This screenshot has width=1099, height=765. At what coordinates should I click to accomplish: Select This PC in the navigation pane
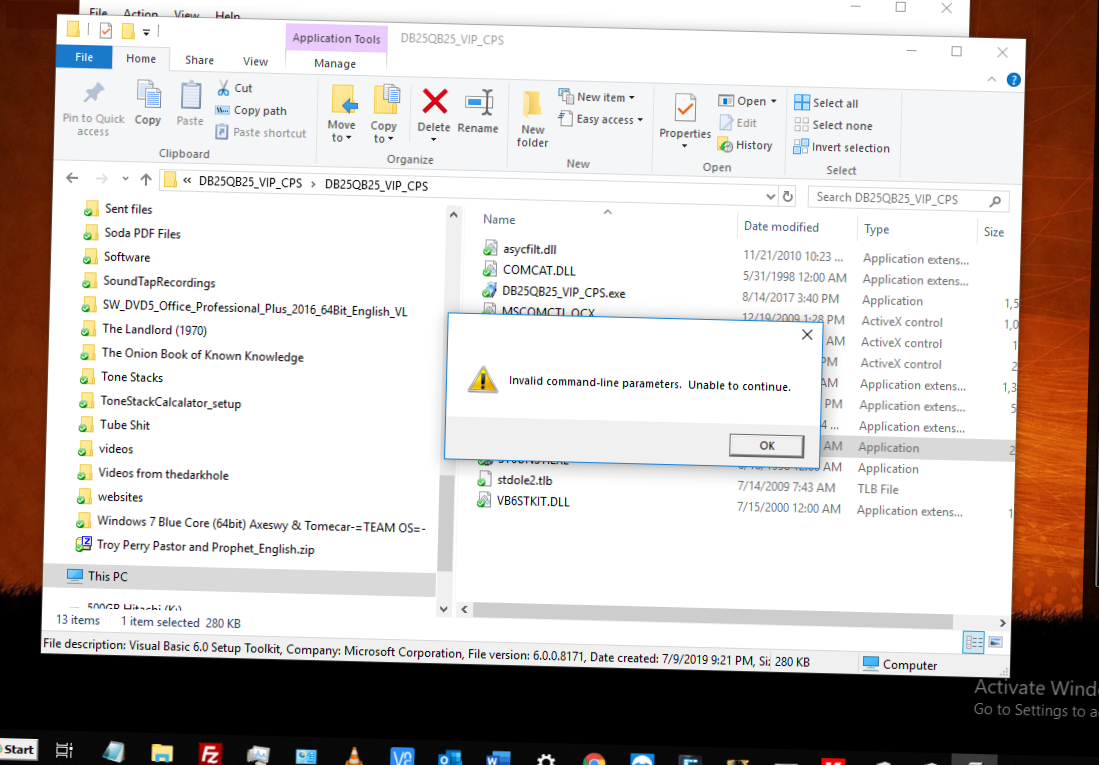tap(97, 576)
